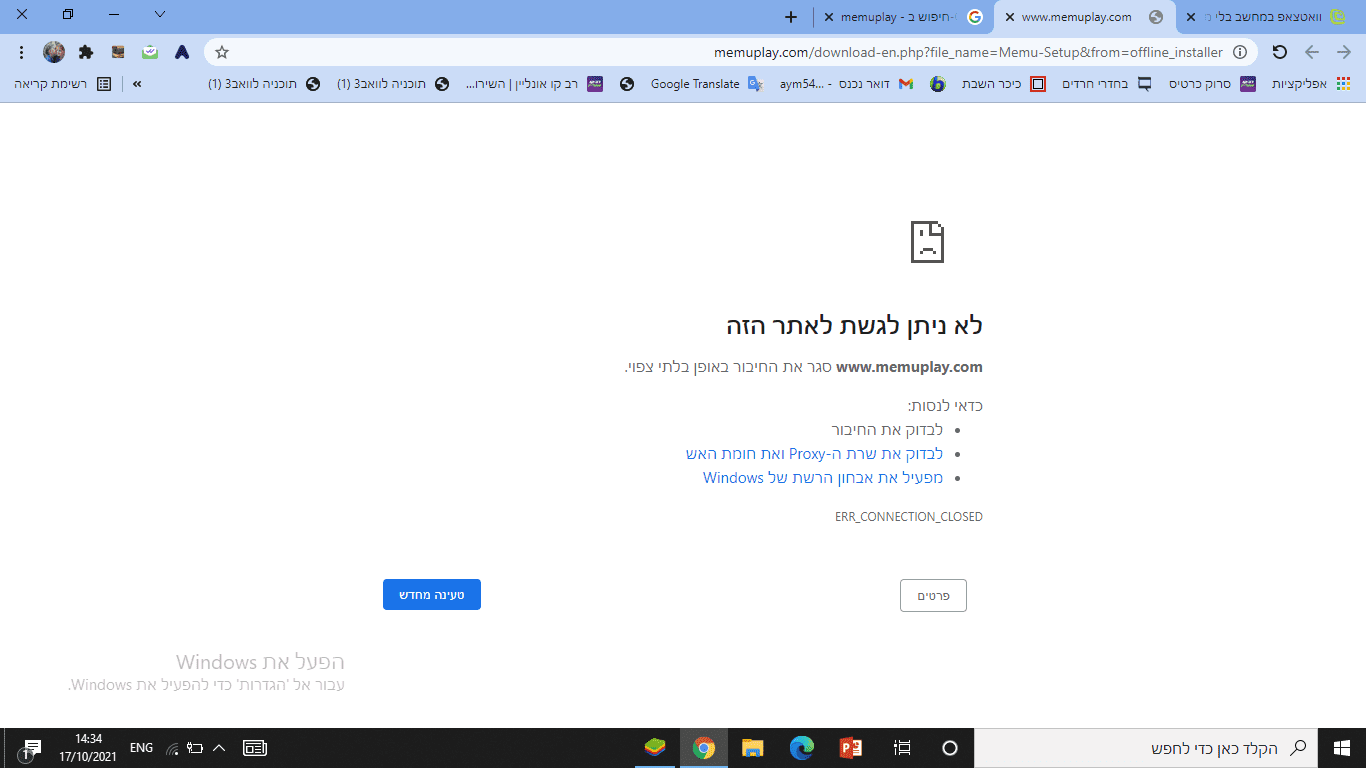Open Microsoft Edge from the taskbar
1366x768 pixels.
coord(802,747)
